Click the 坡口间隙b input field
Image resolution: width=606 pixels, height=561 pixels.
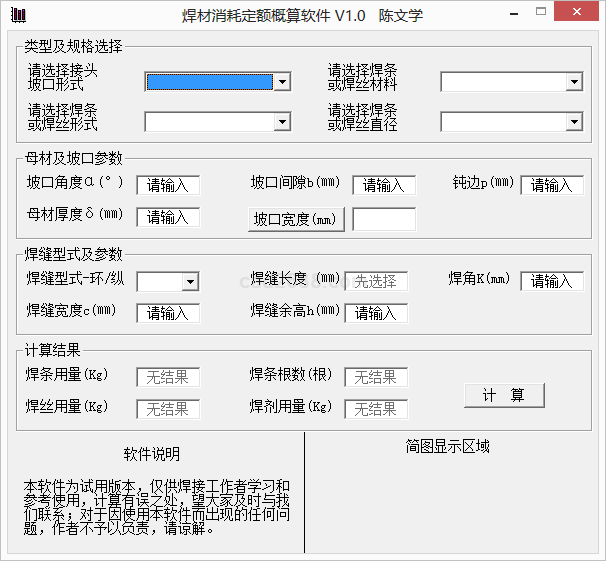[x=384, y=185]
